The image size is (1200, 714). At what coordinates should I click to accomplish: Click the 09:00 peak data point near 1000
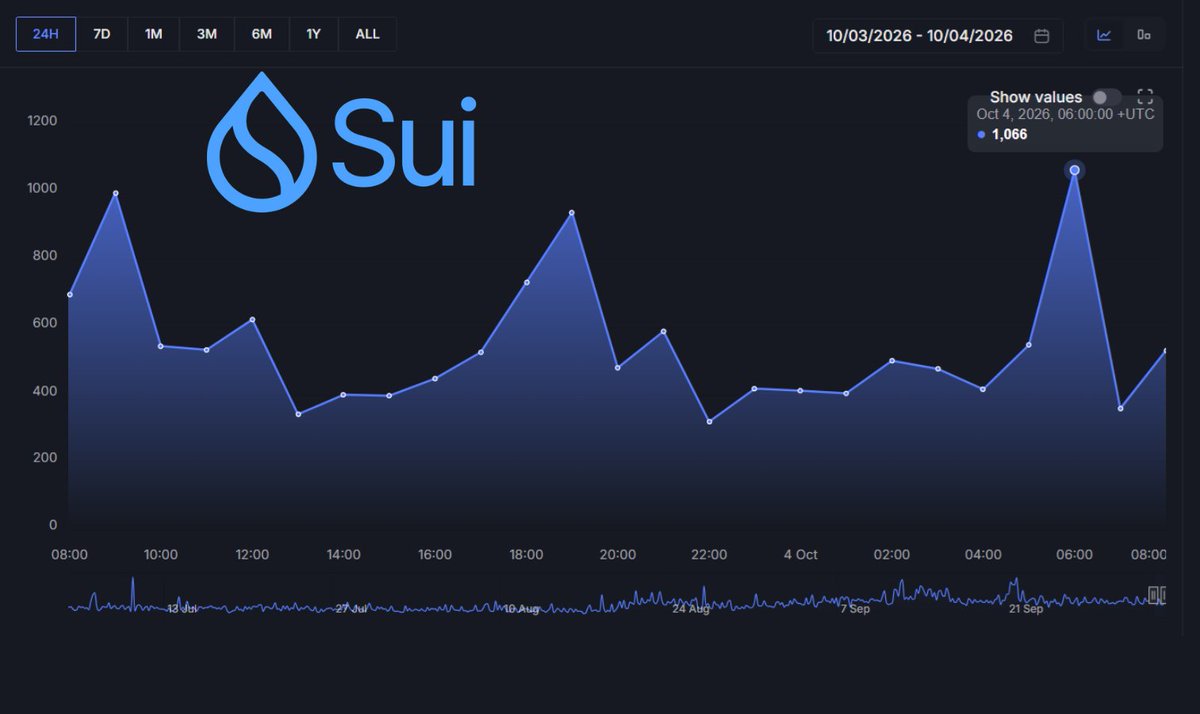(x=115, y=193)
